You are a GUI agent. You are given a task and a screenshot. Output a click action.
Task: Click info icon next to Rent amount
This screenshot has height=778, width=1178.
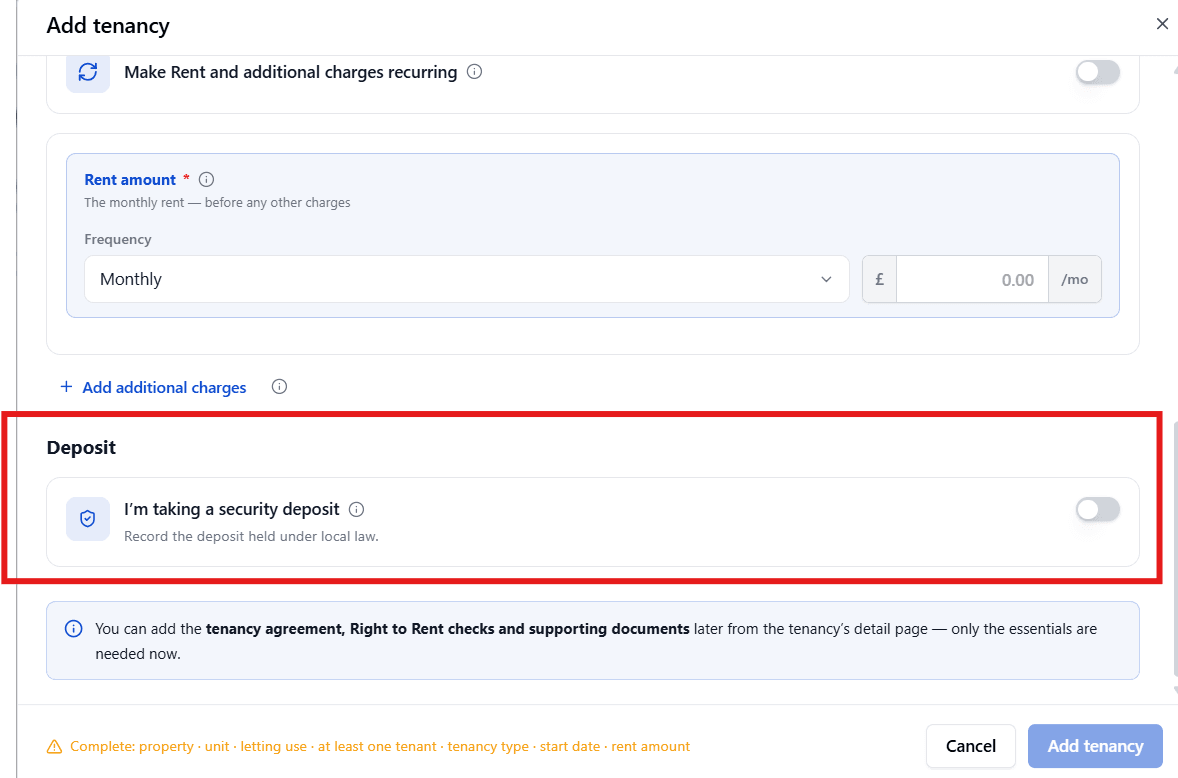pos(207,179)
